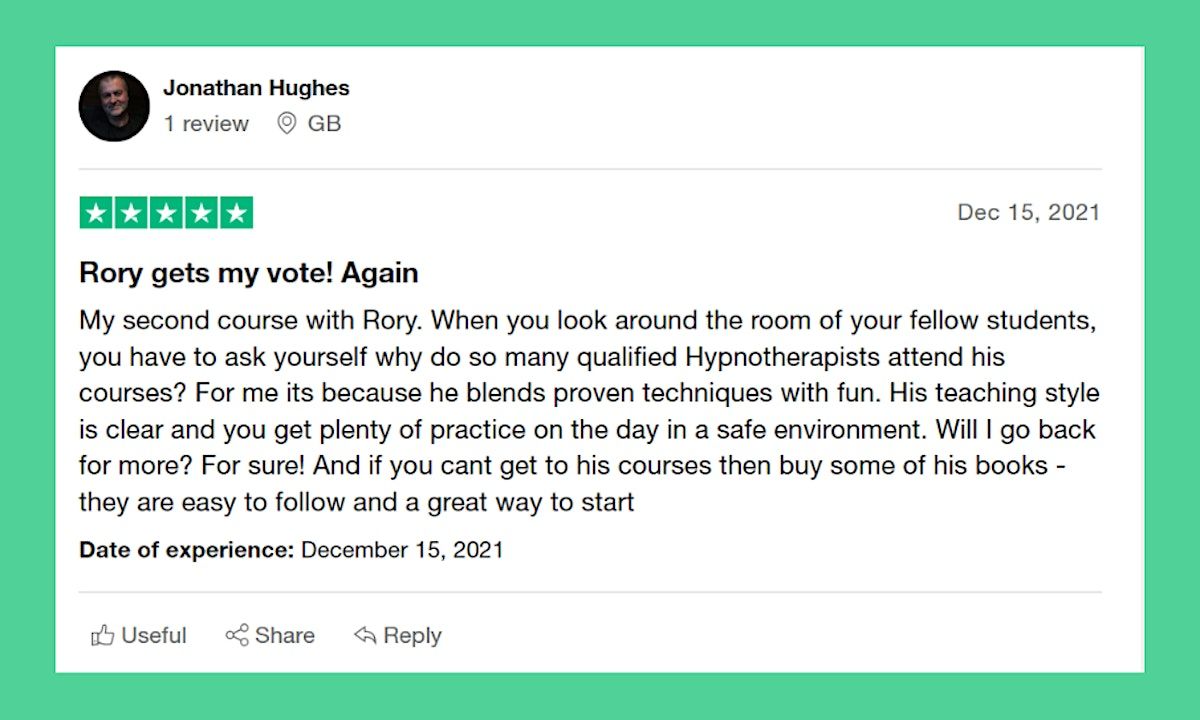Image resolution: width=1200 pixels, height=720 pixels.
Task: Click the first green rating star
Action: pyautogui.click(x=96, y=213)
